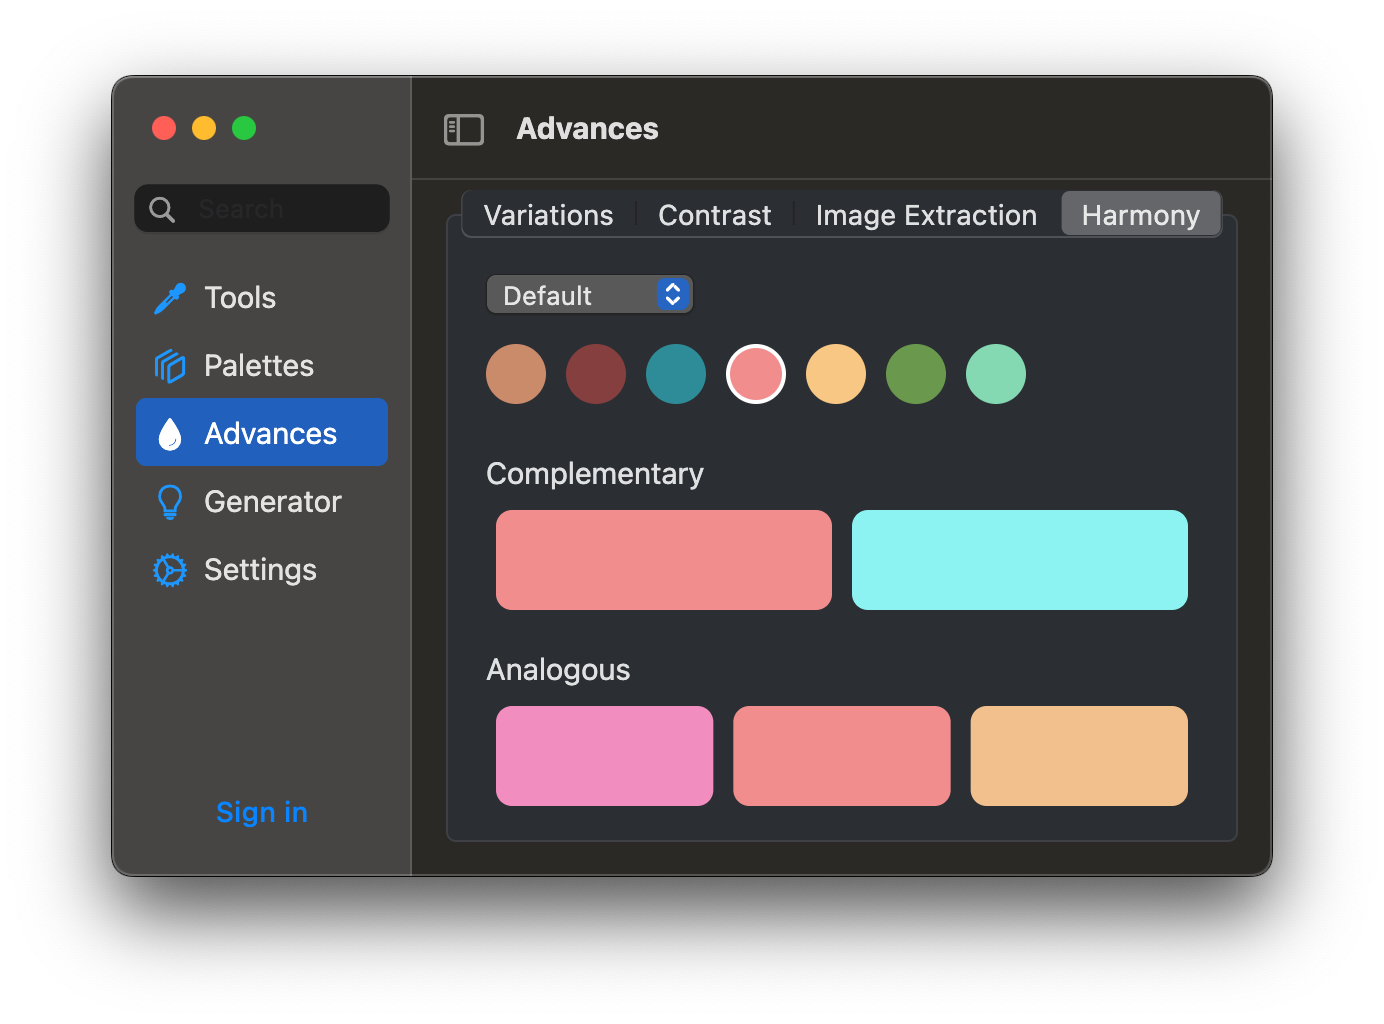Click the Tools eyedropper icon
Image resolution: width=1384 pixels, height=1024 pixels.
pos(170,298)
